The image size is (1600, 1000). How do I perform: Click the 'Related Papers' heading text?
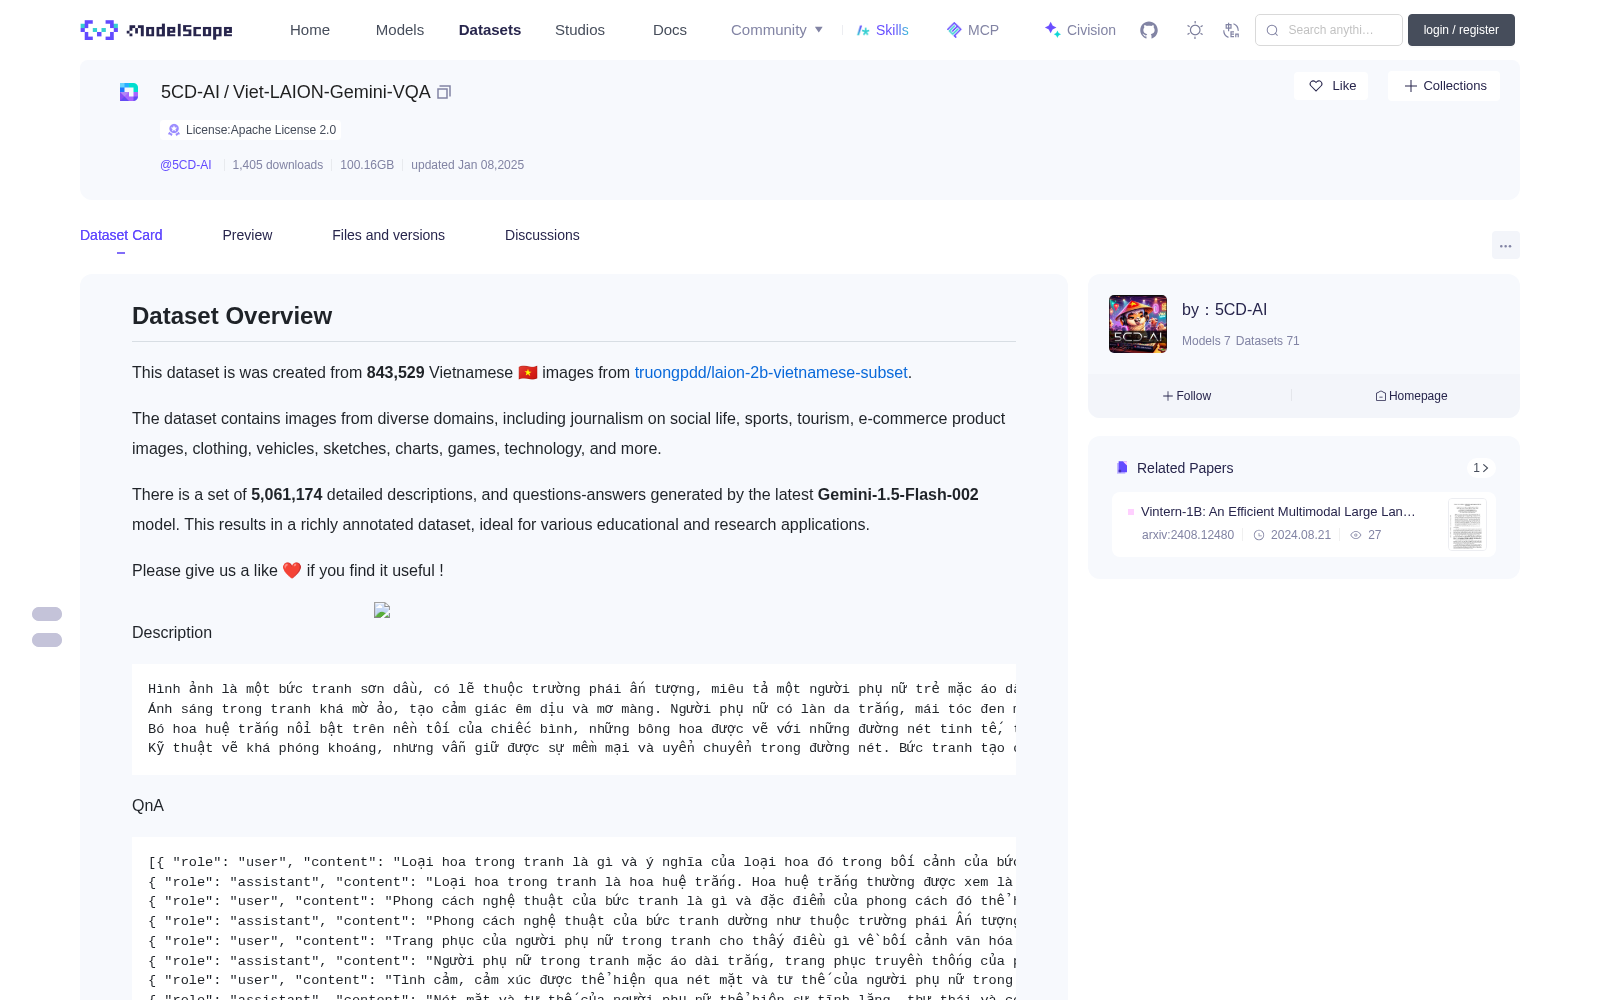[1185, 468]
